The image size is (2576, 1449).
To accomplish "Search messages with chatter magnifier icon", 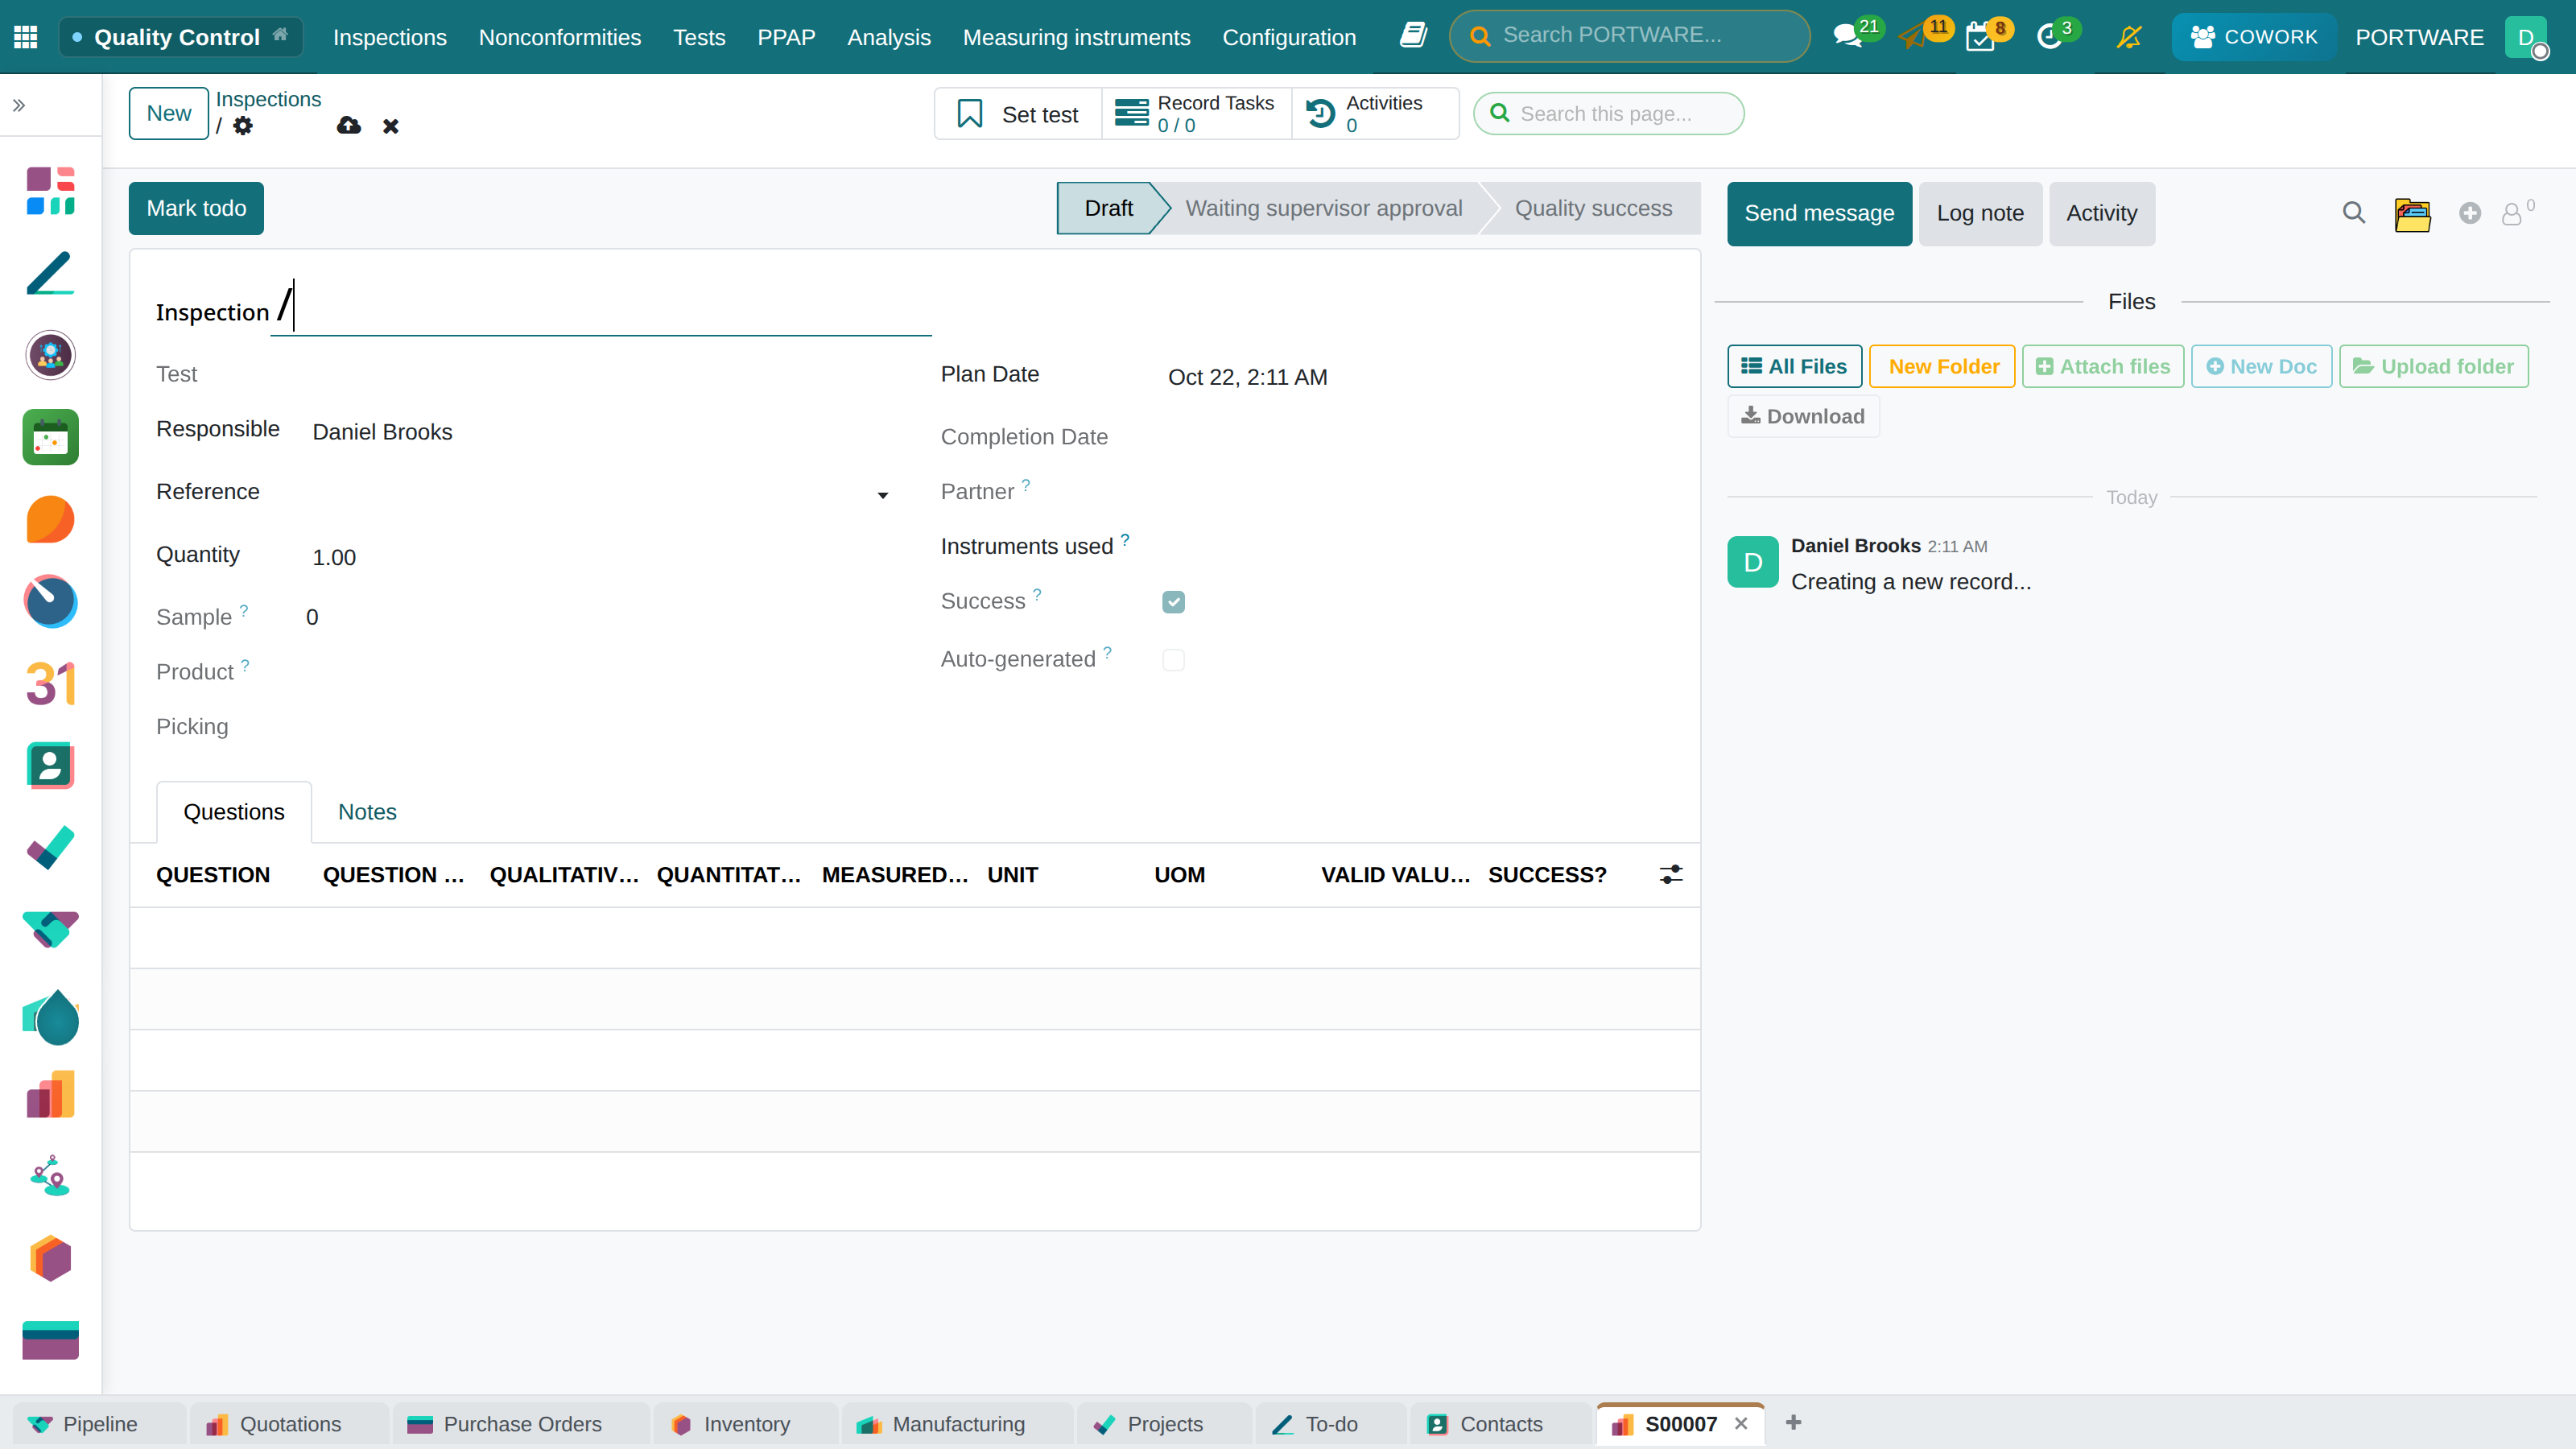I will tap(2354, 213).
